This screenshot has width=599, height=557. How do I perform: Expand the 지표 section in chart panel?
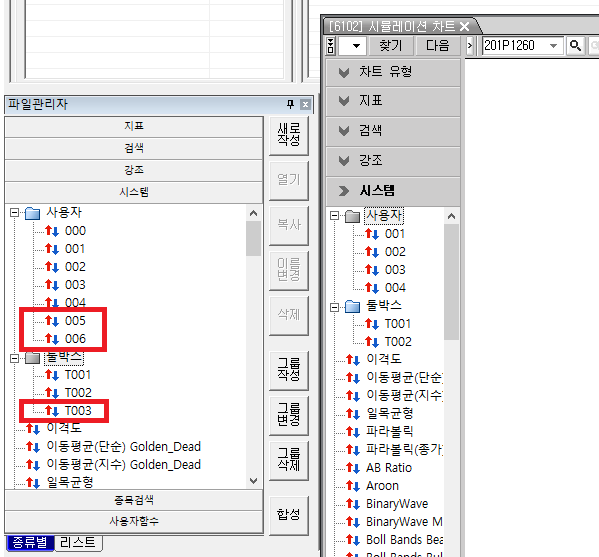(x=393, y=101)
